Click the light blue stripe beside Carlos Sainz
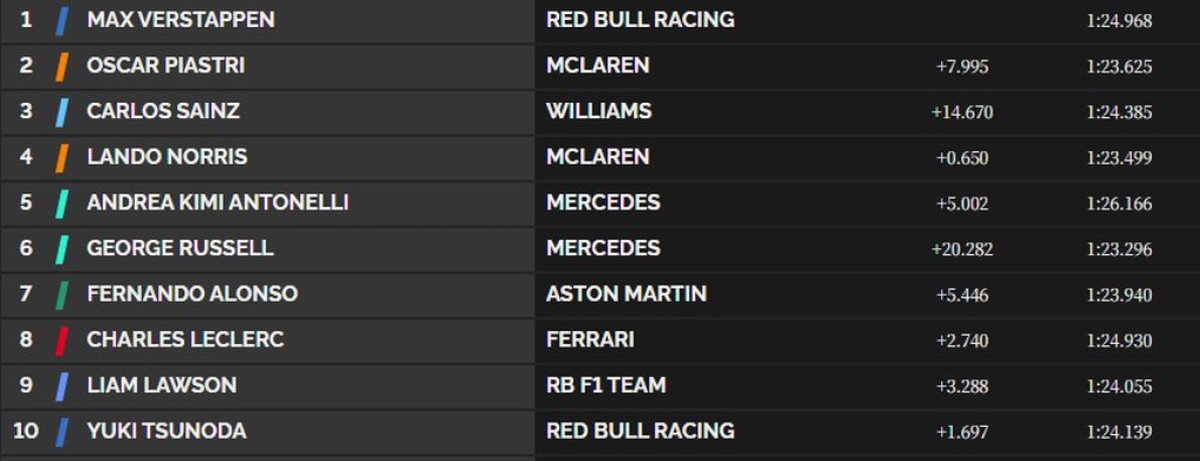The height and width of the screenshot is (461, 1200). [x=62, y=111]
